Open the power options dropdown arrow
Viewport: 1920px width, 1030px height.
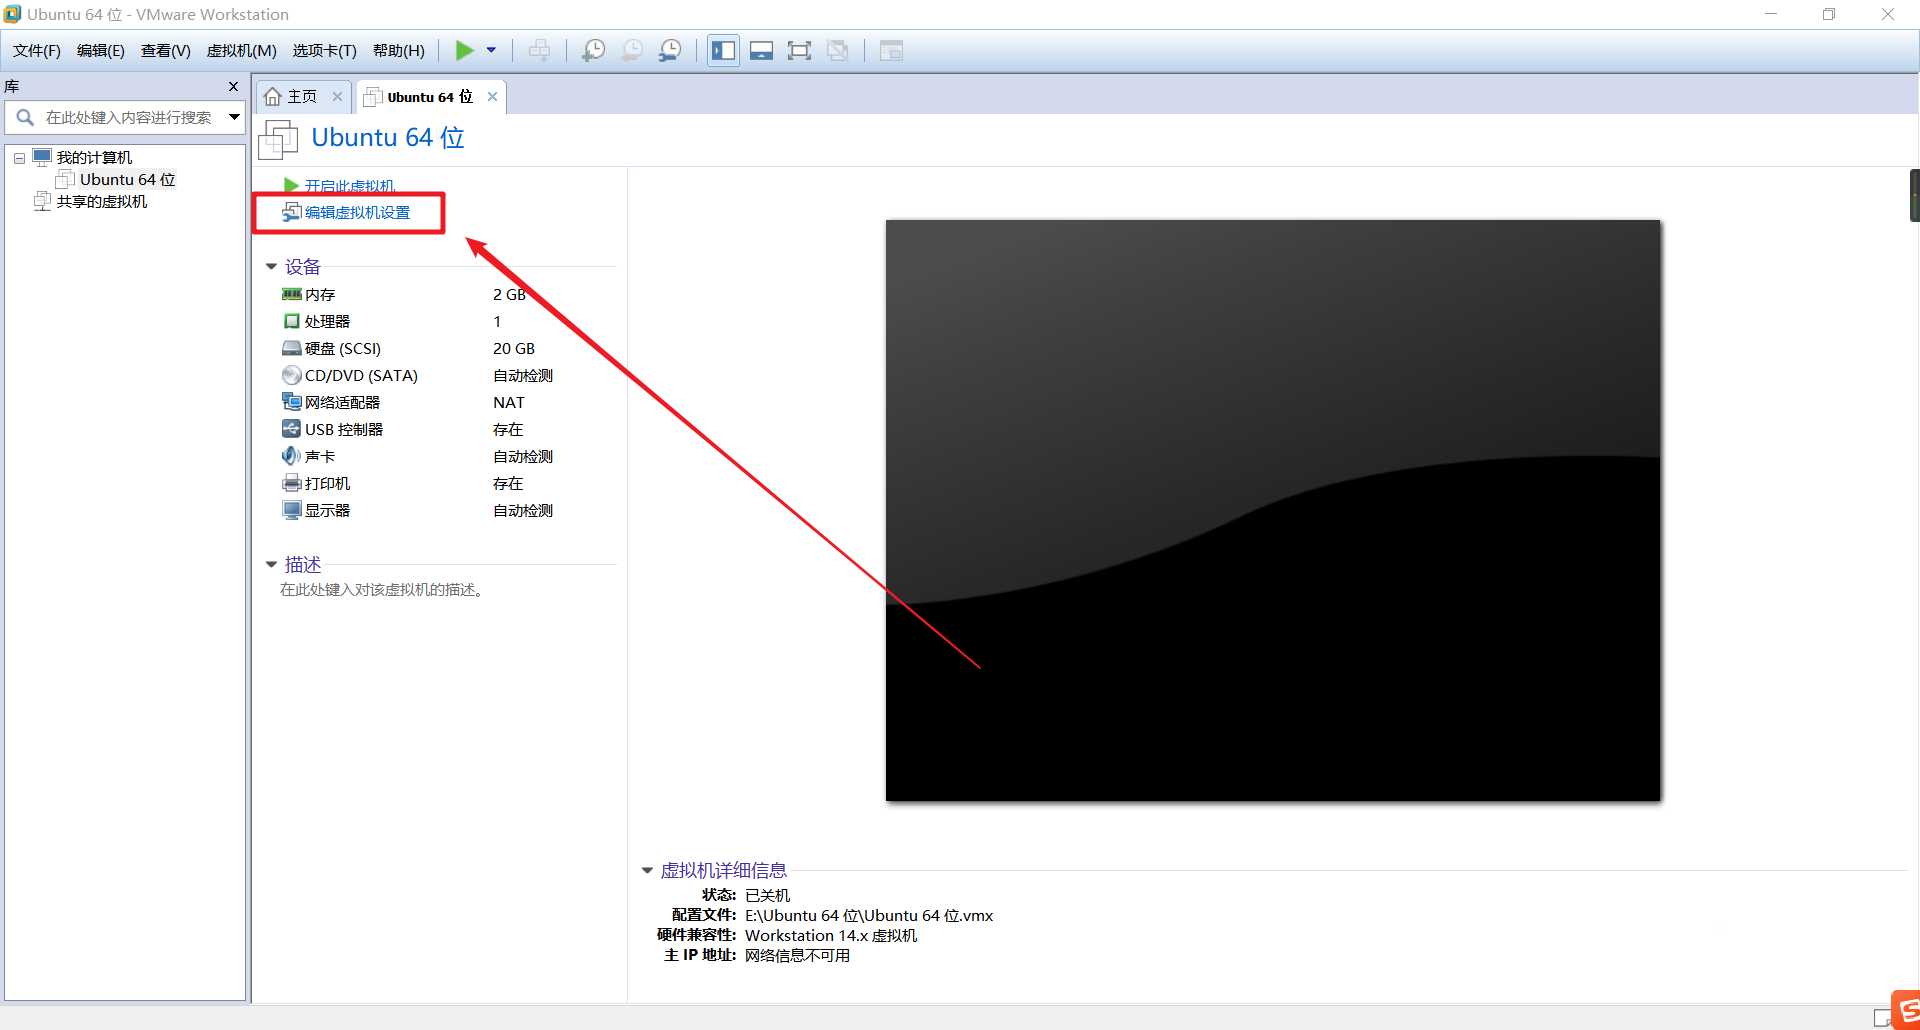[491, 50]
